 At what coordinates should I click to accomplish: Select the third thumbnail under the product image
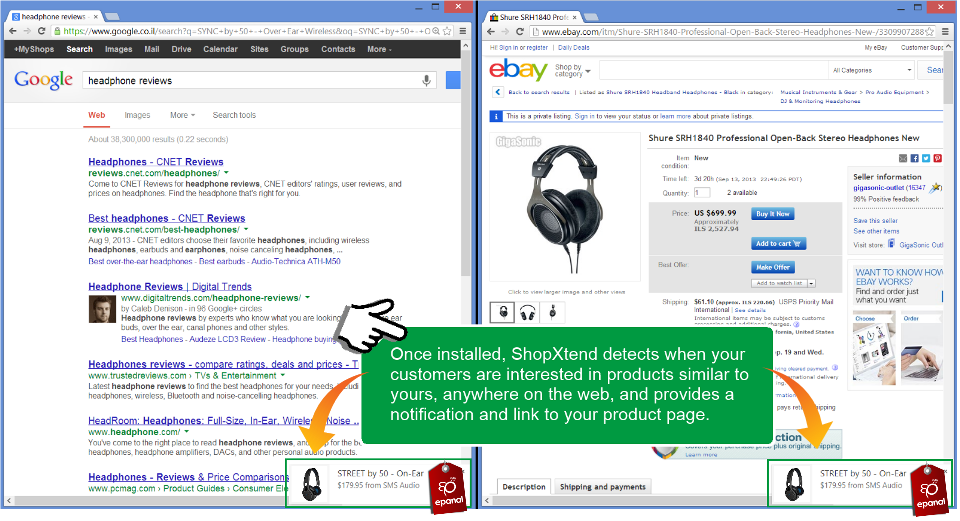[552, 312]
